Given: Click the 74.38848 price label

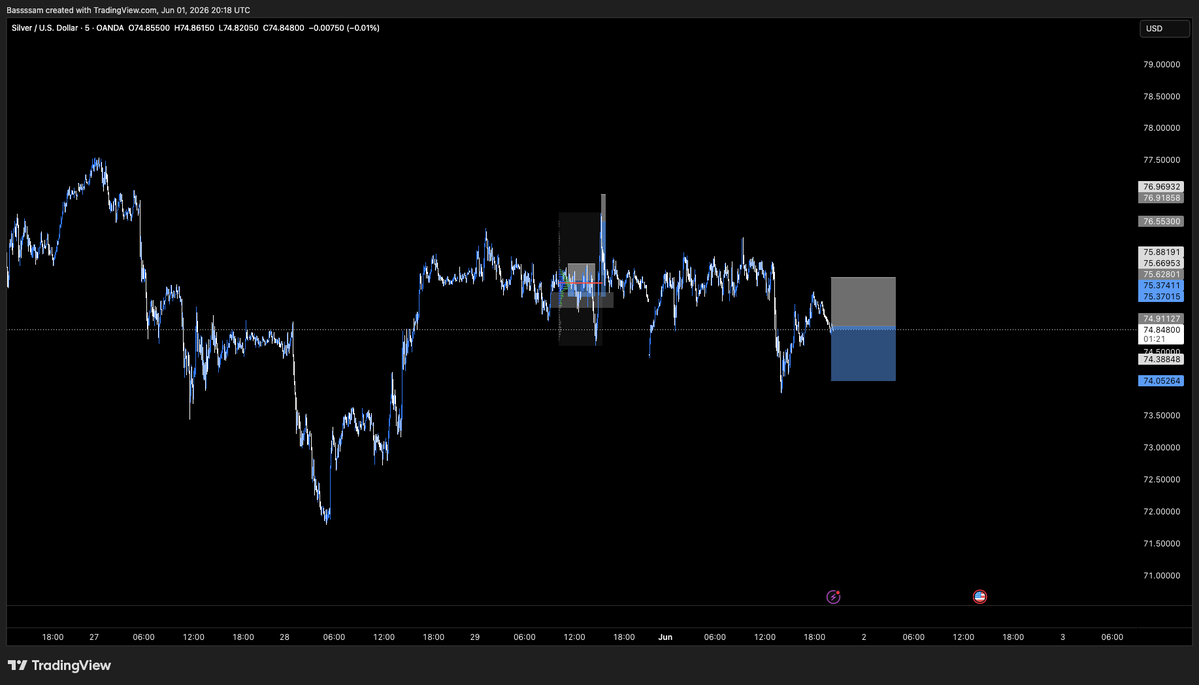Looking at the screenshot, I should click(1161, 359).
